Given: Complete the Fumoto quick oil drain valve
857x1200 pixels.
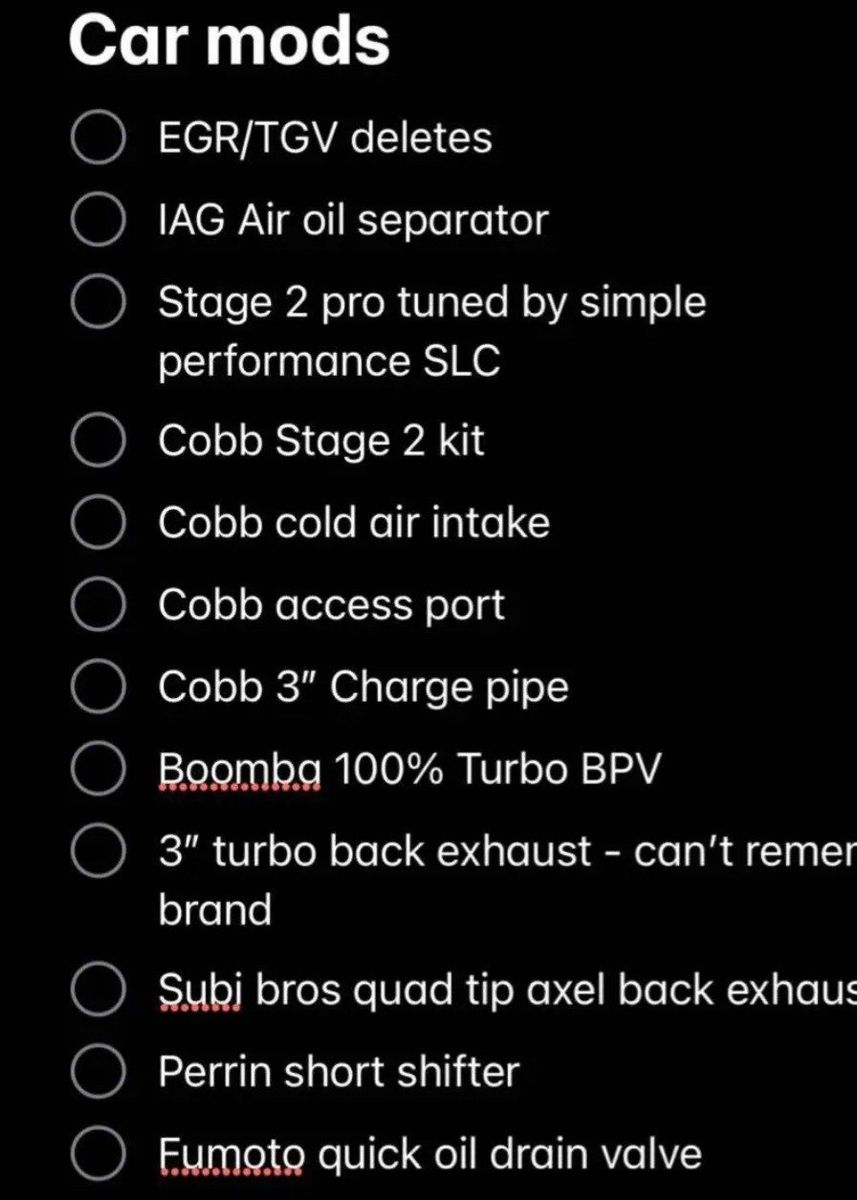Looking at the screenshot, I should click(x=99, y=1155).
